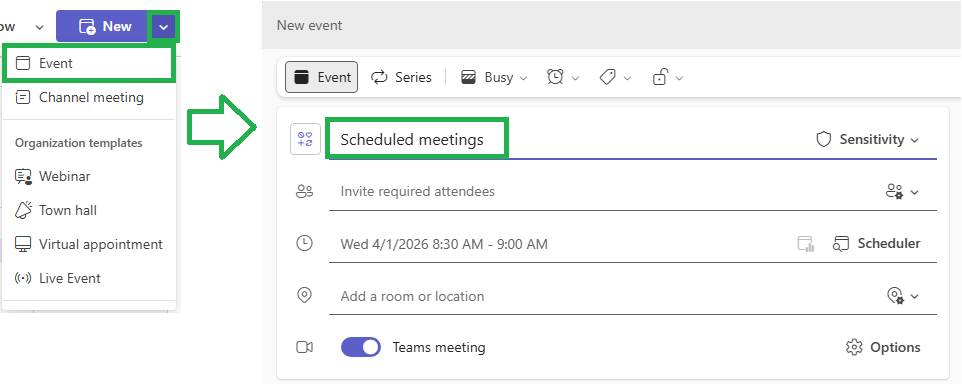This screenshot has height=384, width=962.
Task: Click the attendees people icon
Action: [x=304, y=191]
